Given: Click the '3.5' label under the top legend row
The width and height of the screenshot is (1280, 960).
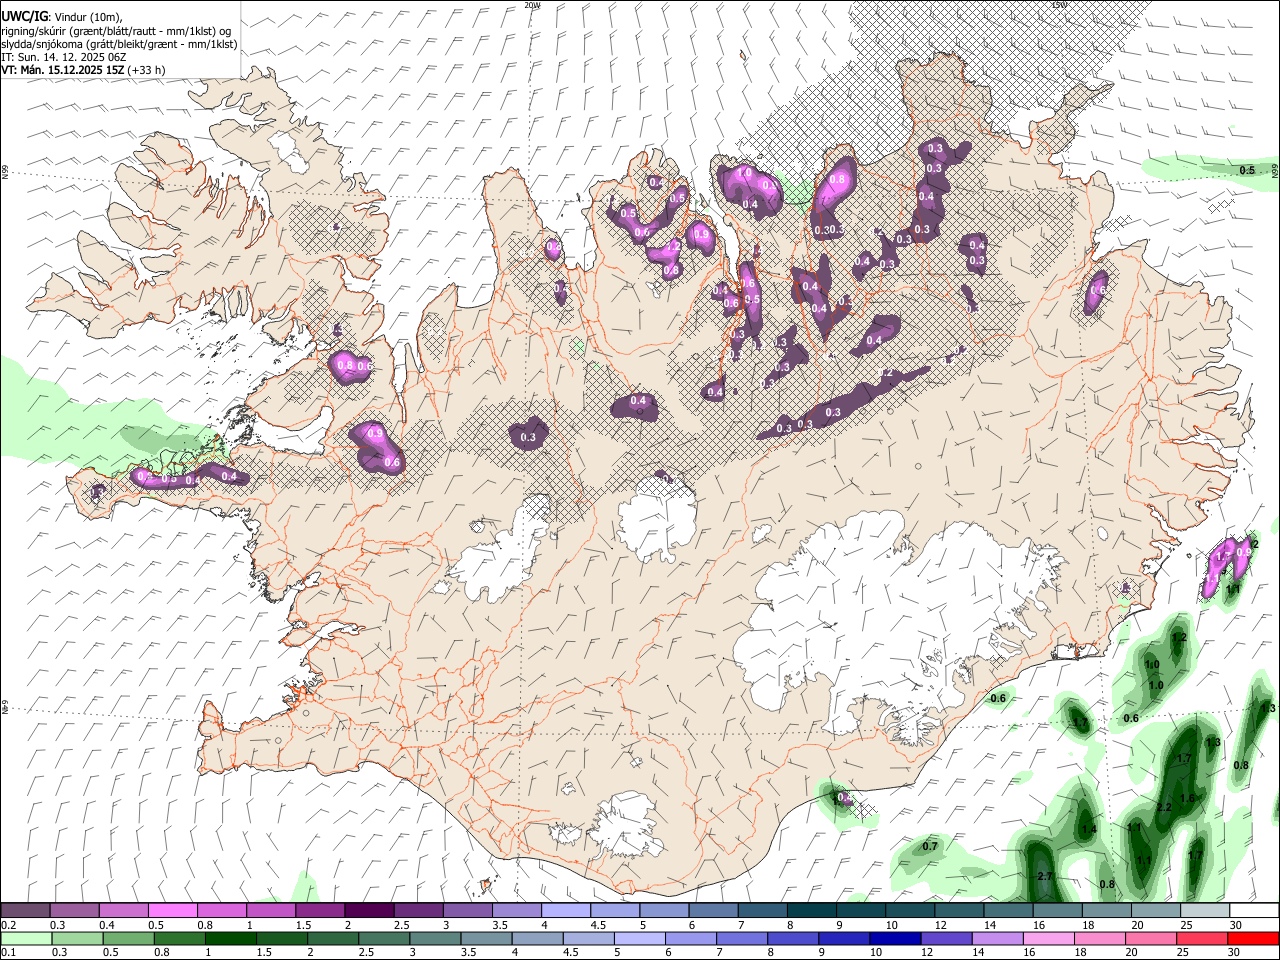Looking at the screenshot, I should tap(499, 925).
